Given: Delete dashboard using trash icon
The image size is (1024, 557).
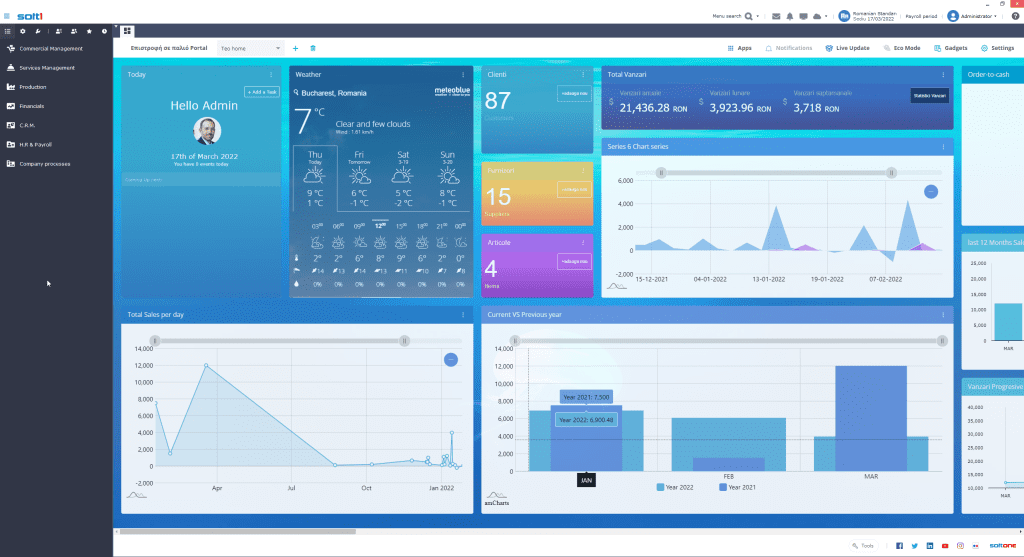Looking at the screenshot, I should pyautogui.click(x=312, y=48).
